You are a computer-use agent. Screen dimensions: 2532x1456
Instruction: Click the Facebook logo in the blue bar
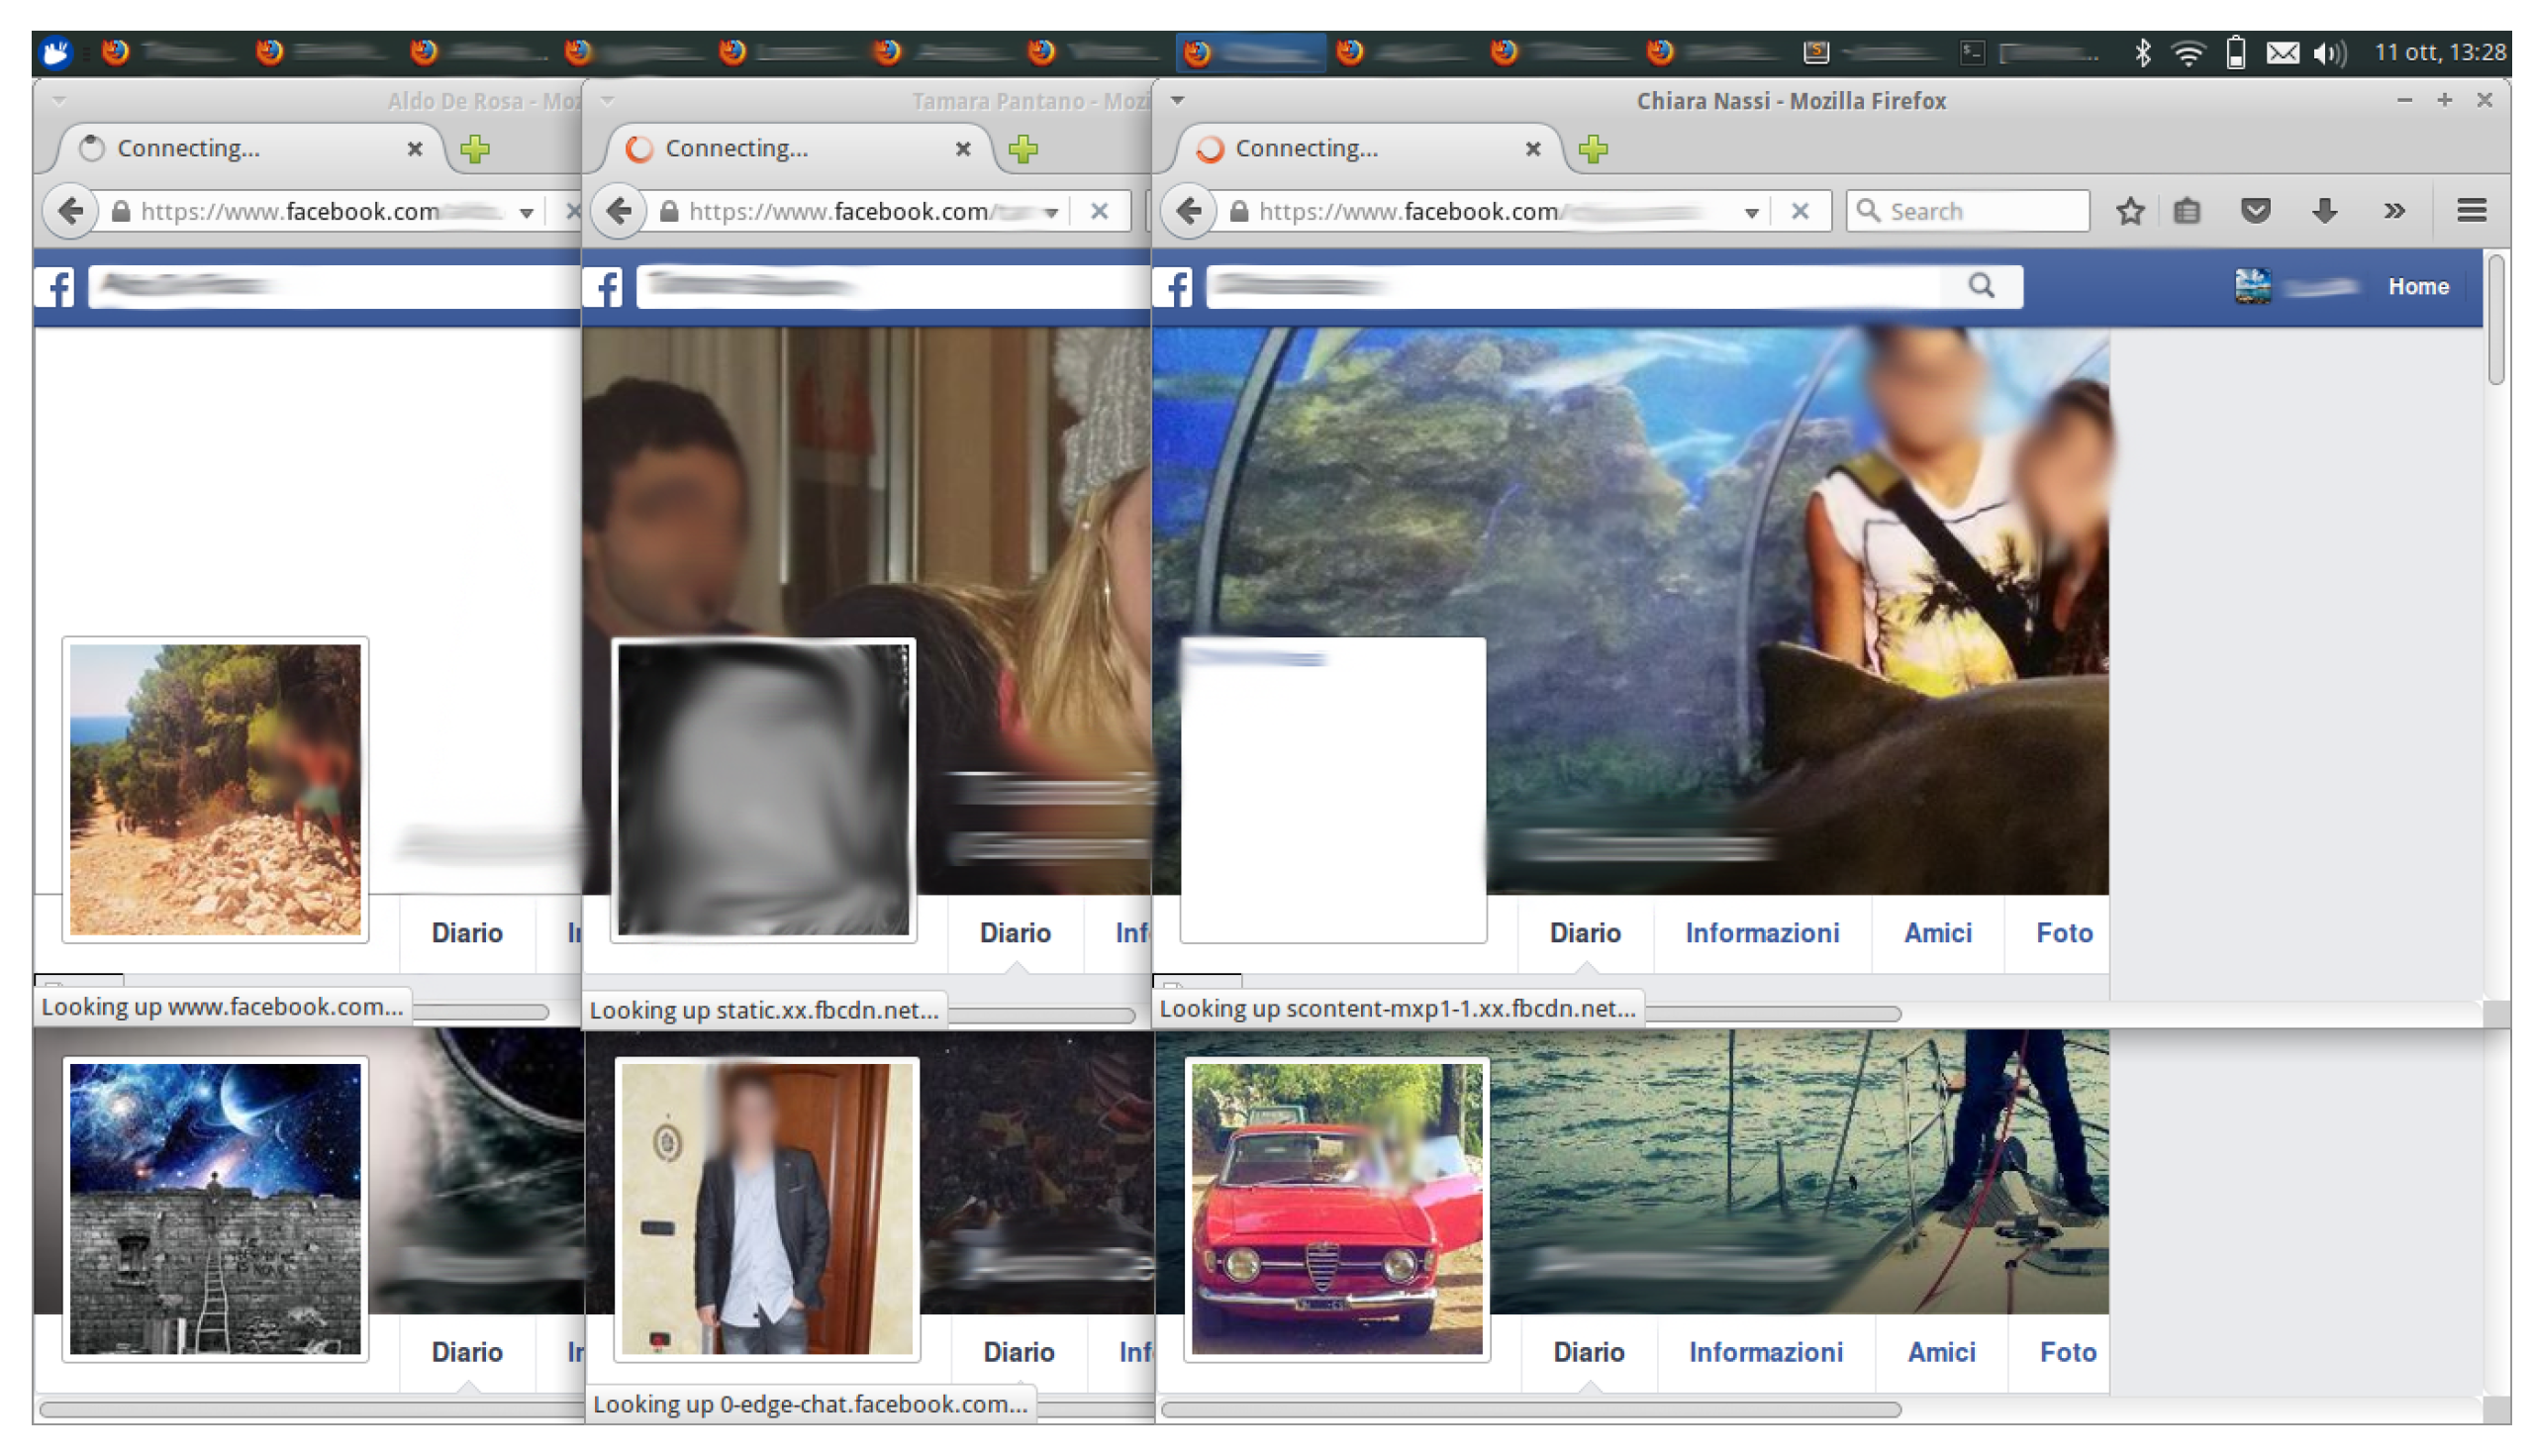pos(1174,287)
